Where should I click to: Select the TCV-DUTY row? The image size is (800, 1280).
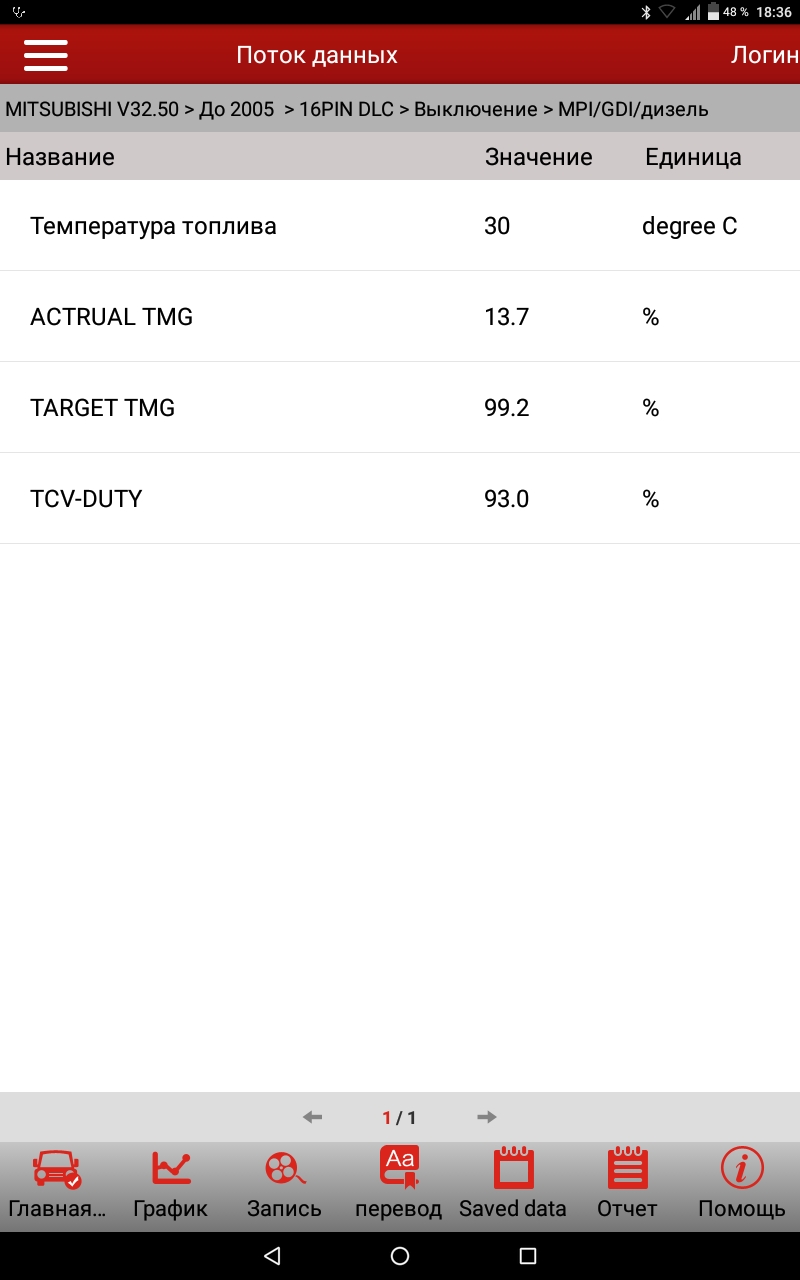pos(400,498)
